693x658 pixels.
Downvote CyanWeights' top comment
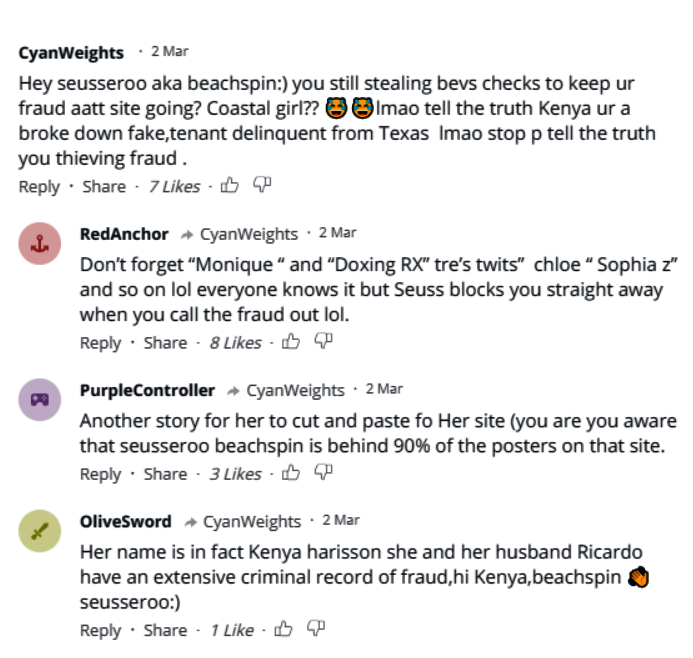click(x=262, y=185)
